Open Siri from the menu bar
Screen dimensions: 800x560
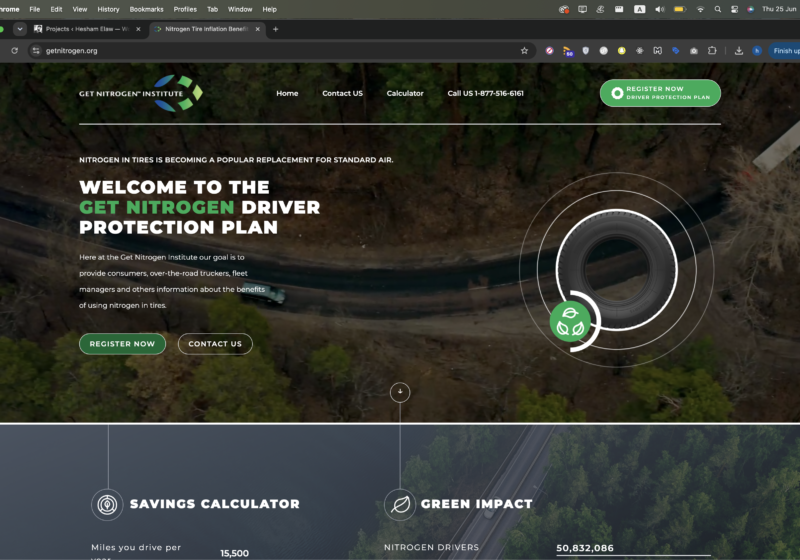[751, 9]
